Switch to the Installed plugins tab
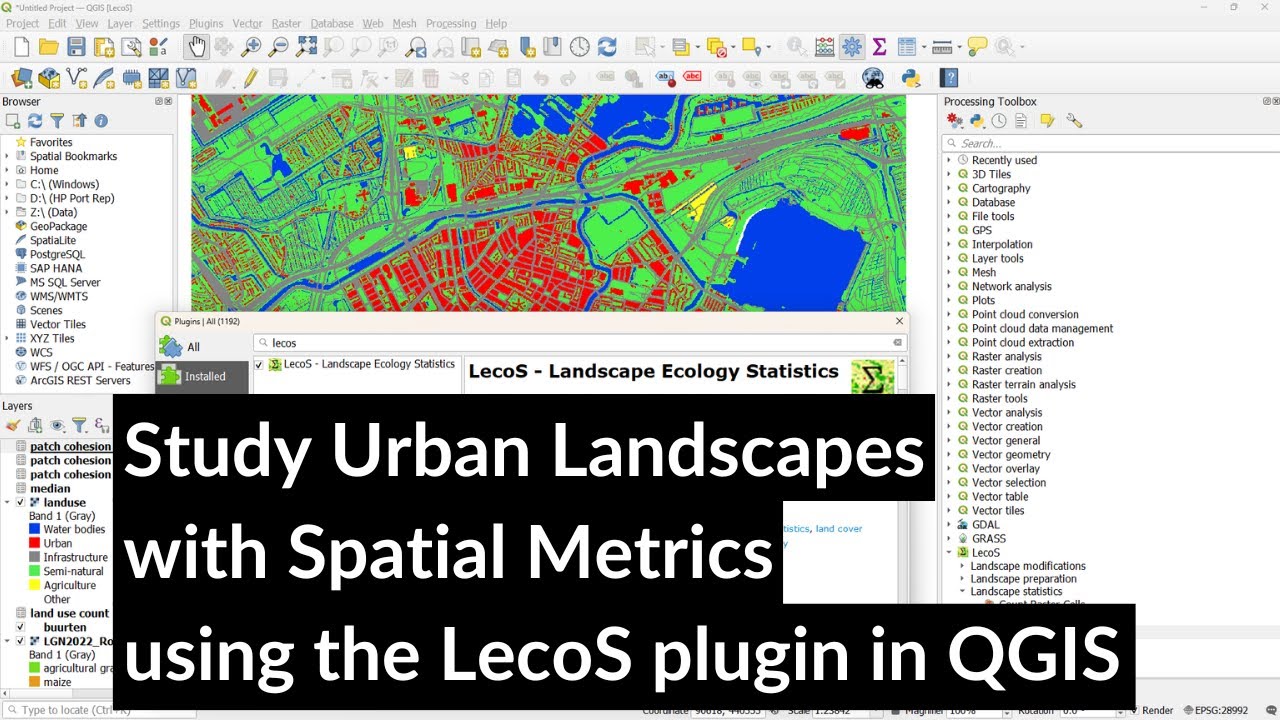1280x720 pixels. (202, 377)
